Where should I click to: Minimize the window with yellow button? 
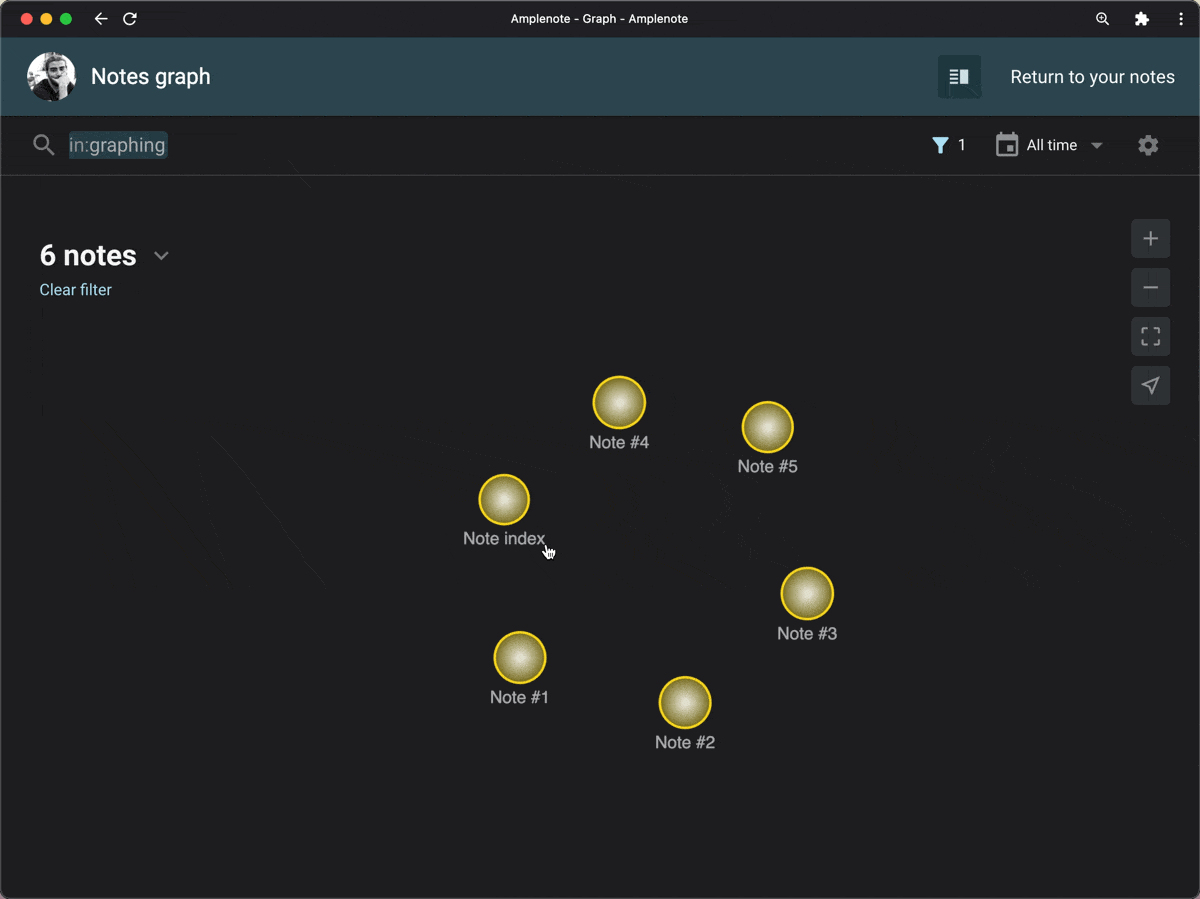click(46, 19)
